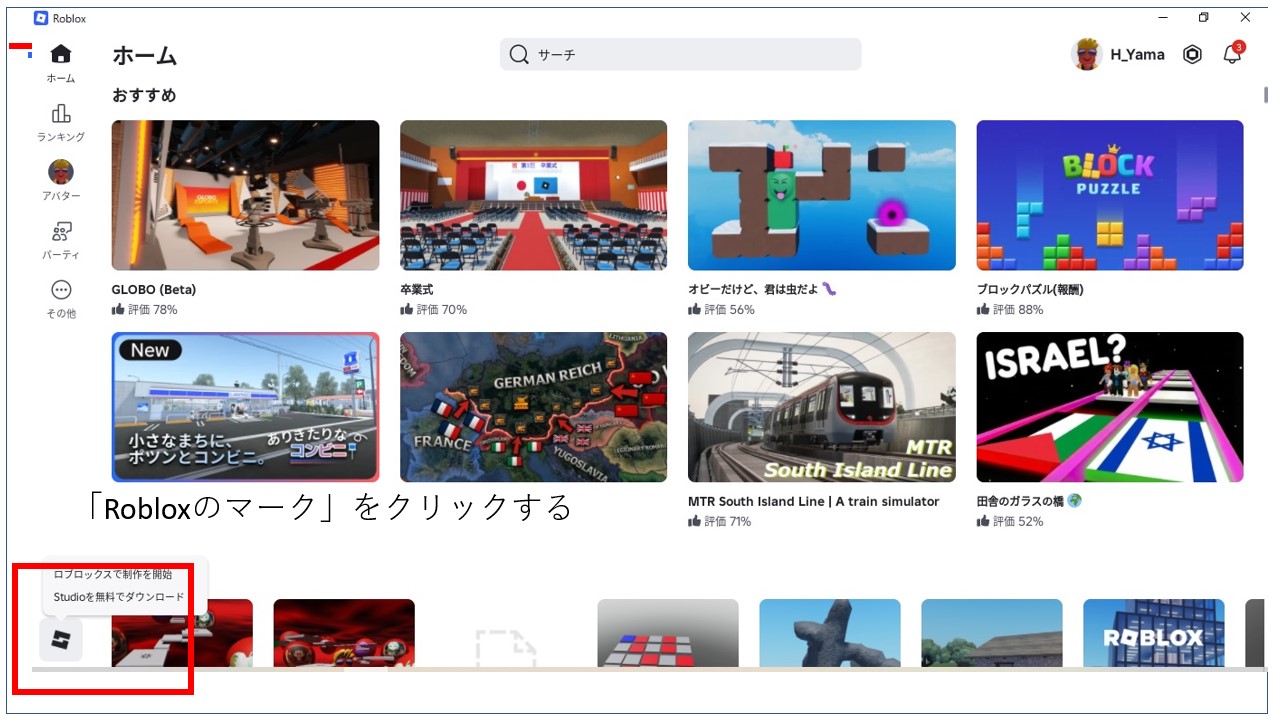Click the 田舎のガラスの橋 title

[1029, 501]
